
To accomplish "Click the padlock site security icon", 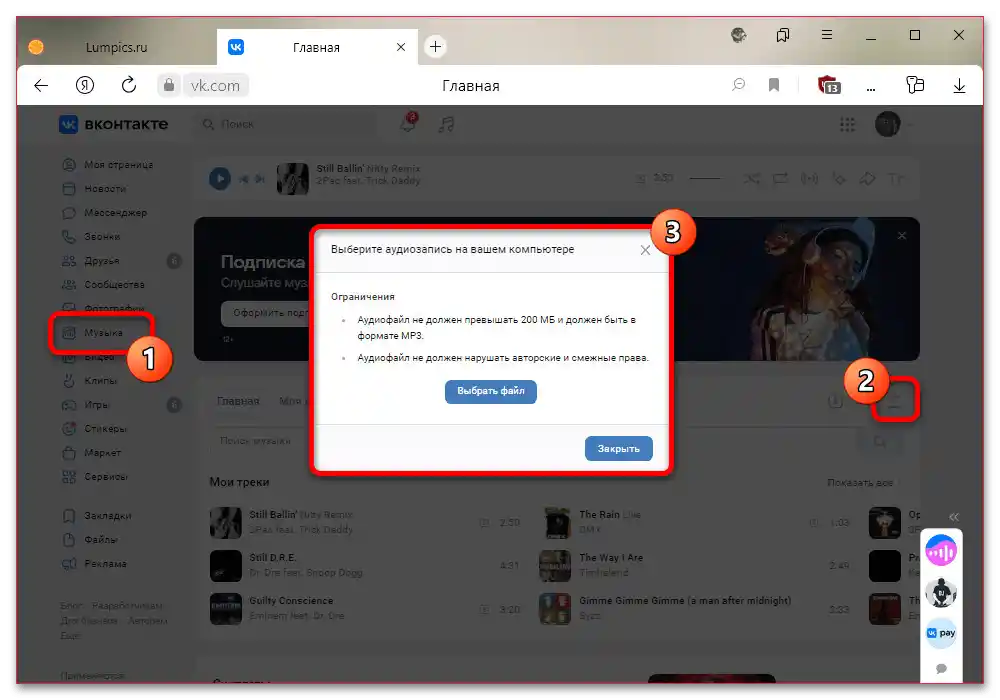I will [169, 85].
